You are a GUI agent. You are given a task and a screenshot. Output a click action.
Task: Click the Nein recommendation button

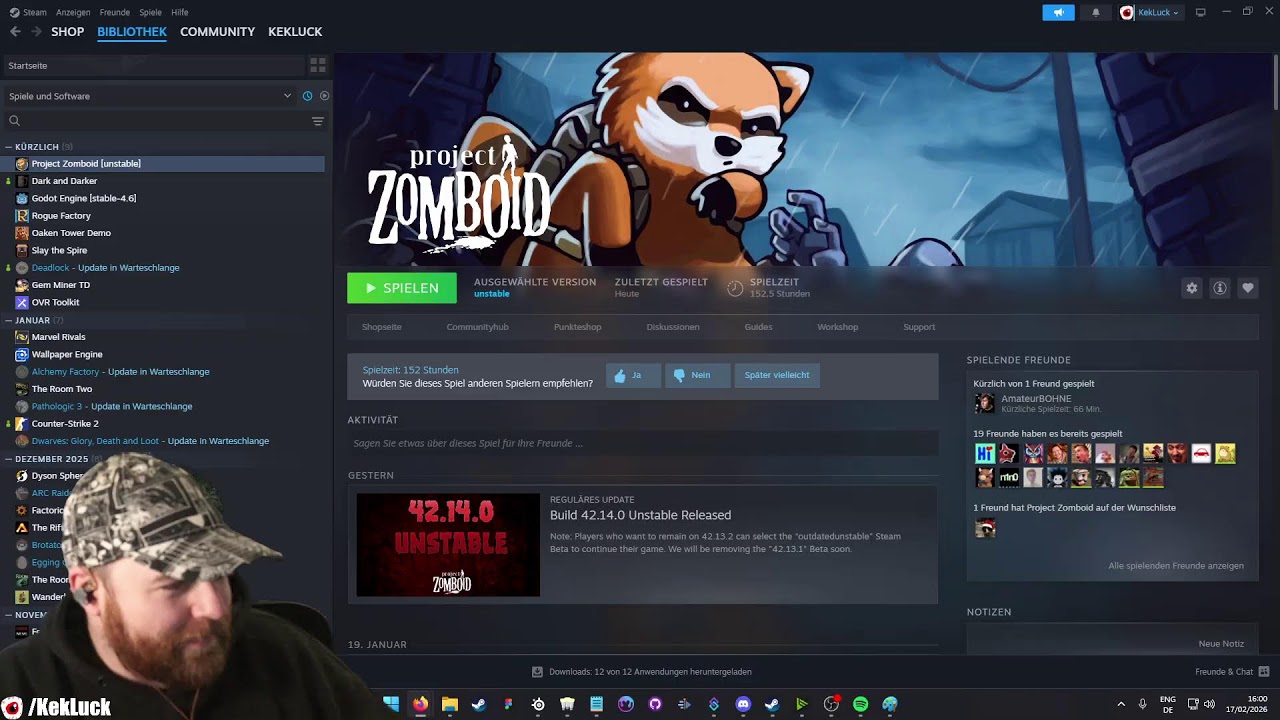click(x=698, y=375)
